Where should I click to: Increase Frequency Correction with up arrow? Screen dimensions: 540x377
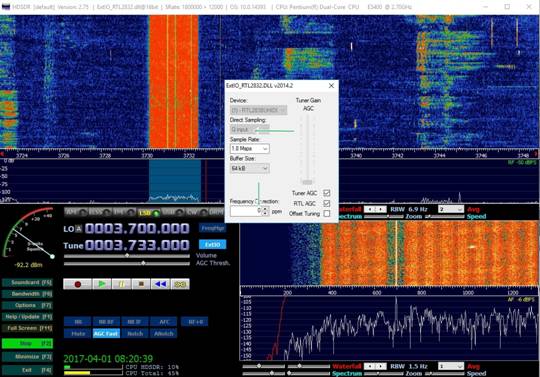point(265,209)
